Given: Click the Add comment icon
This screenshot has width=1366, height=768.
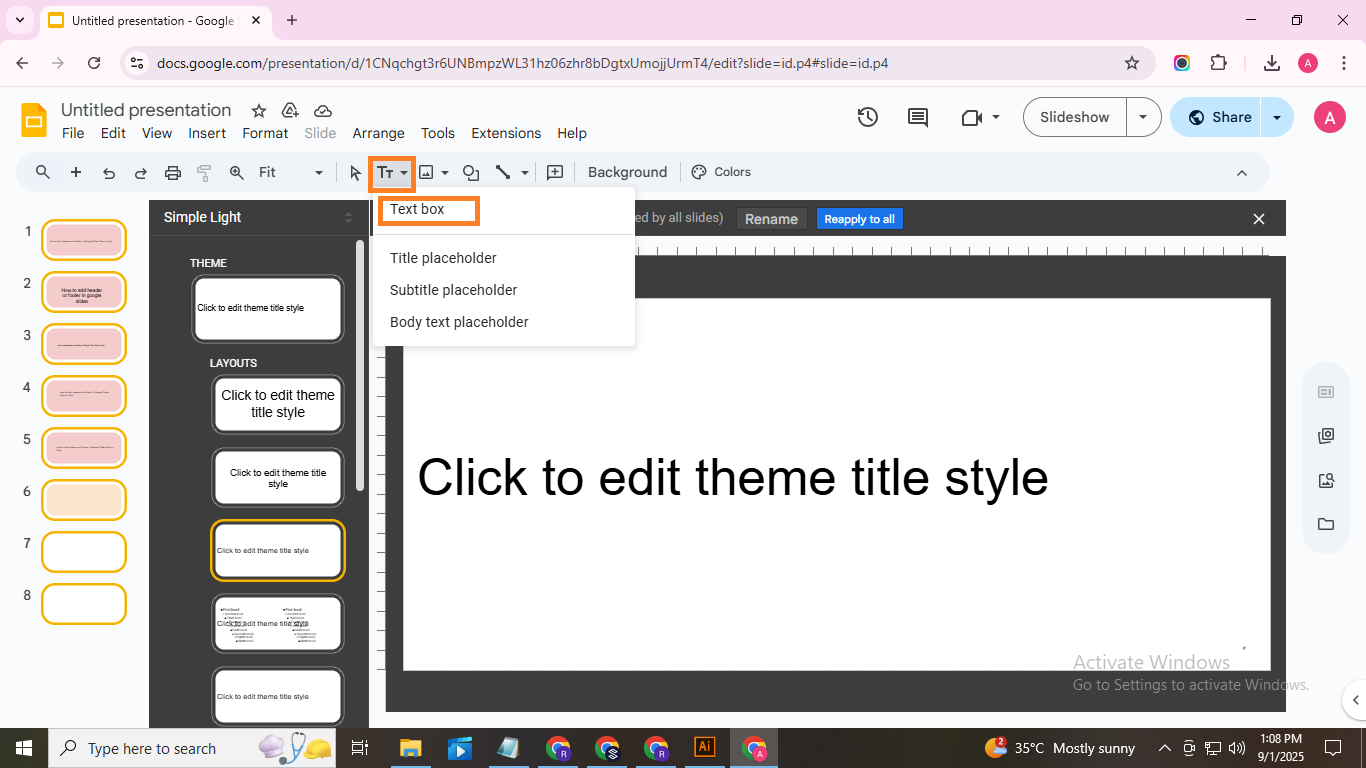Looking at the screenshot, I should (555, 173).
